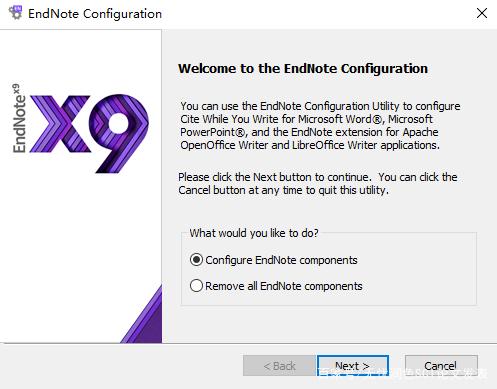Click the empty area inside the options group box

pyautogui.click(x=417, y=273)
